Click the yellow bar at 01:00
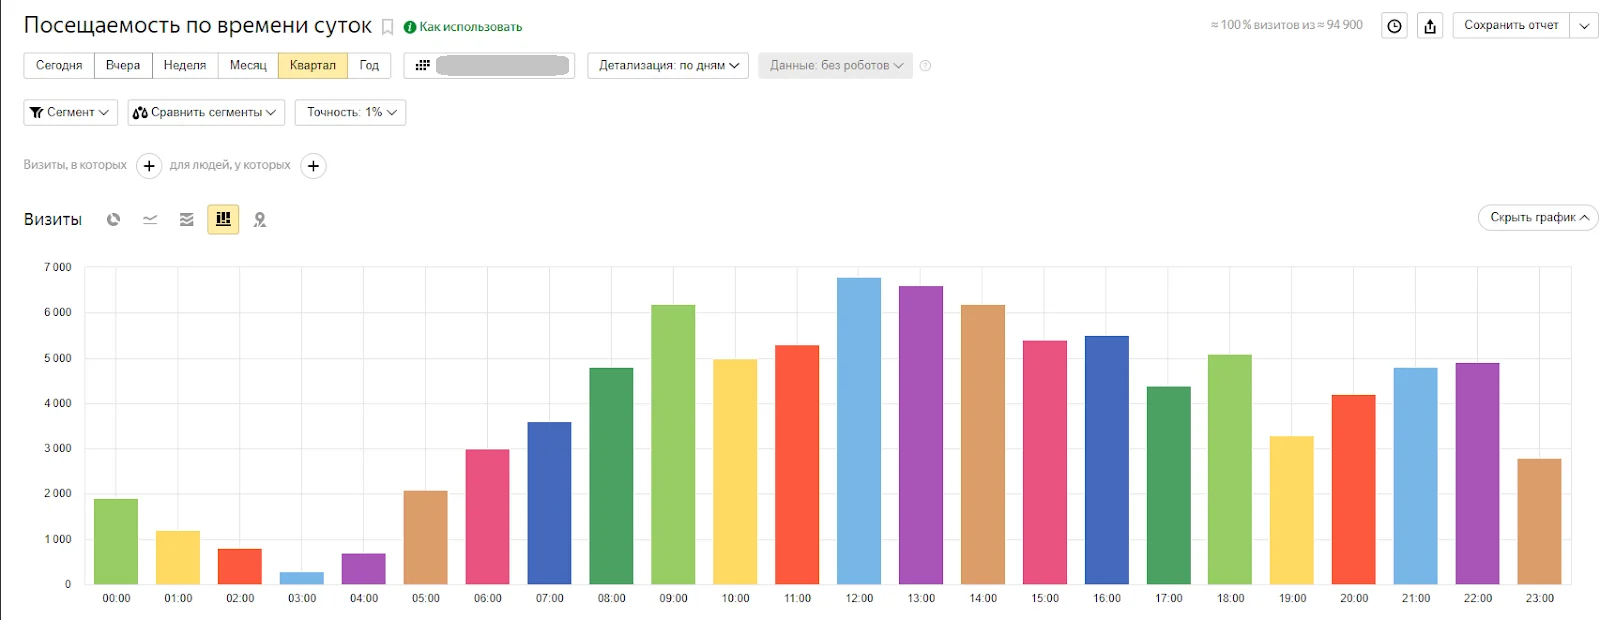This screenshot has height=620, width=1600. (178, 557)
